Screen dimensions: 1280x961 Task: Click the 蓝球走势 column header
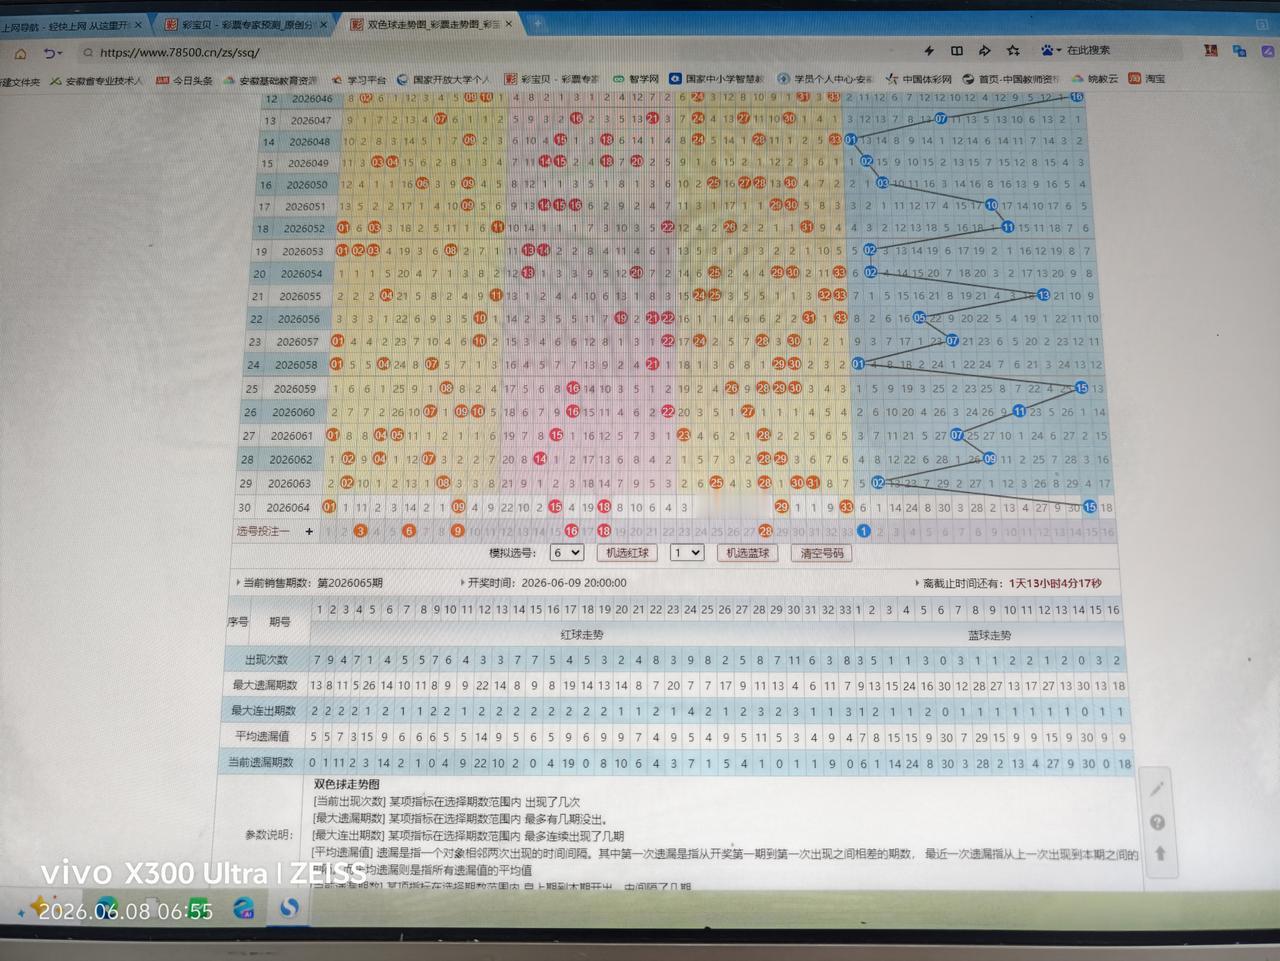click(x=989, y=635)
